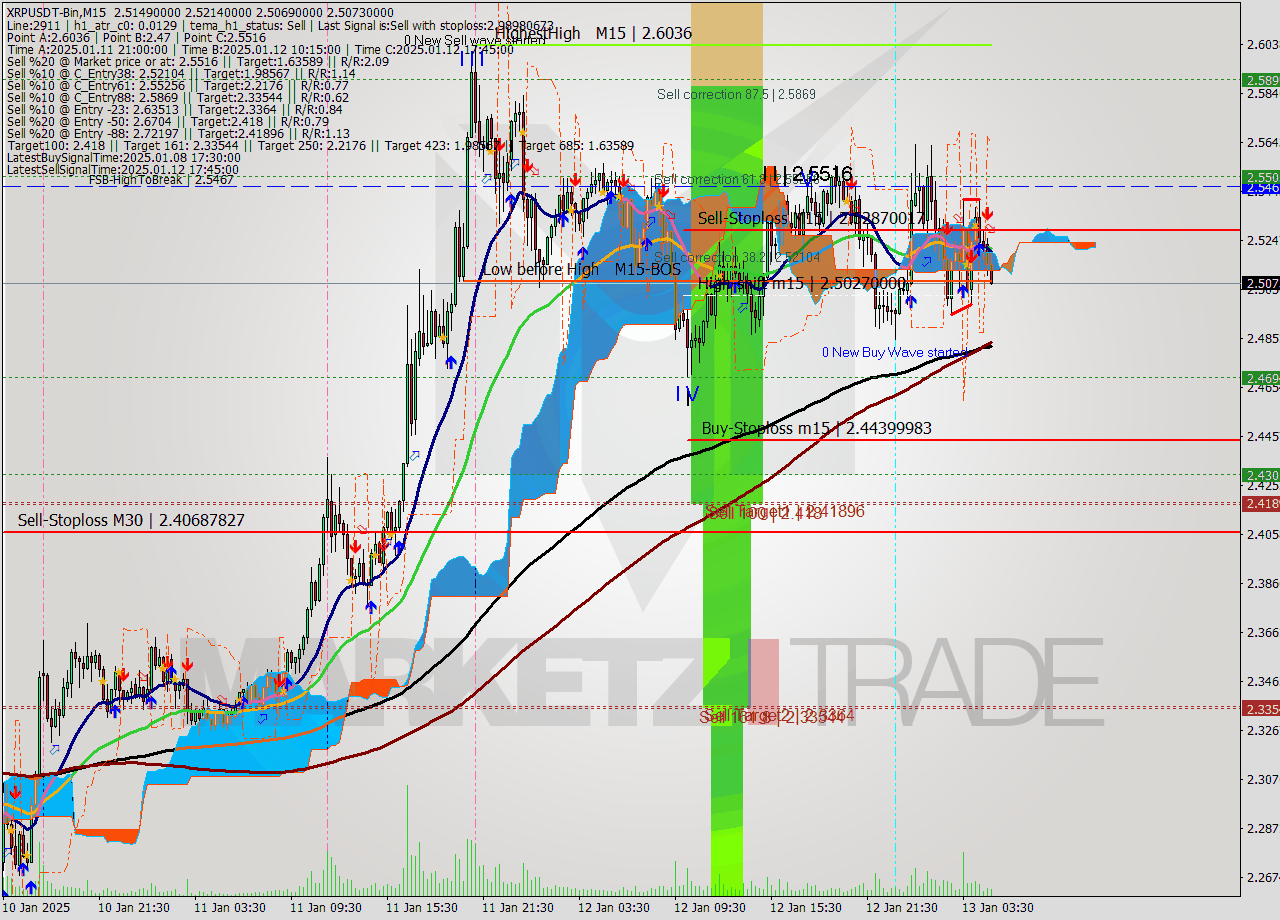Click the 12 Jan 03:30 time label
The image size is (1280, 920).
click(614, 908)
